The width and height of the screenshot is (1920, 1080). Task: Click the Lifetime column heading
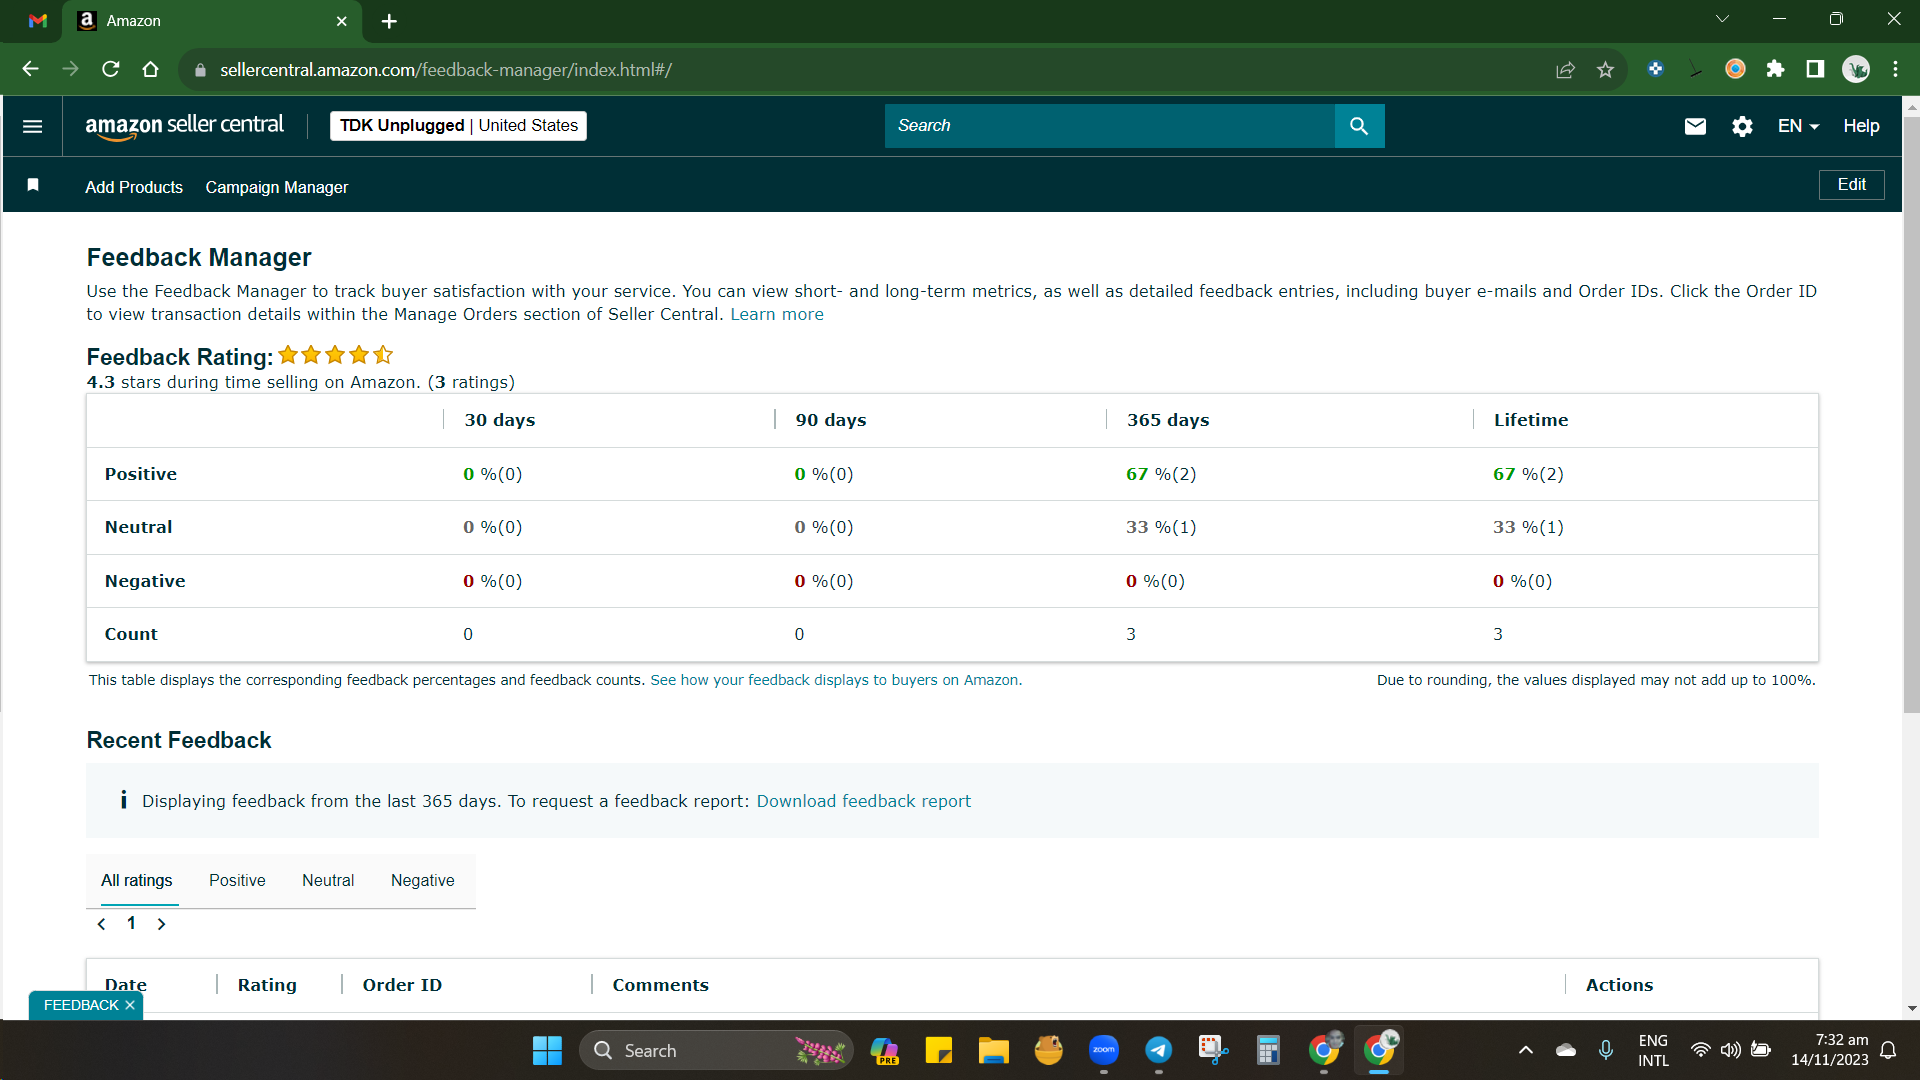click(1531, 420)
